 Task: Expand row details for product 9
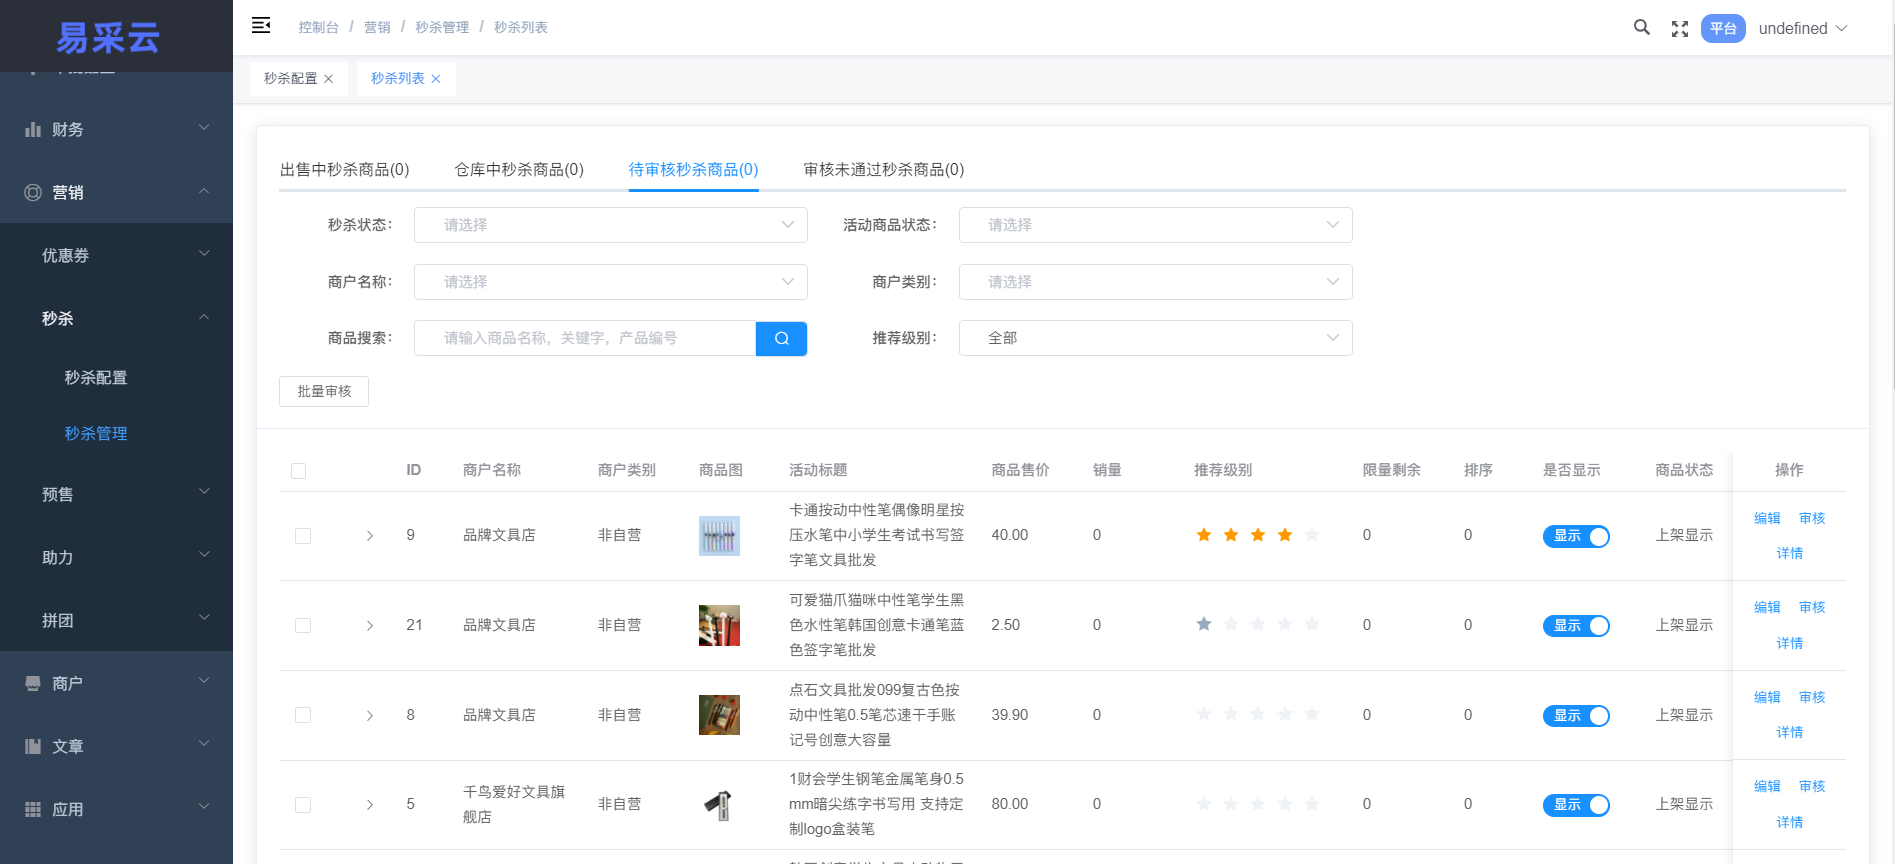click(x=370, y=536)
